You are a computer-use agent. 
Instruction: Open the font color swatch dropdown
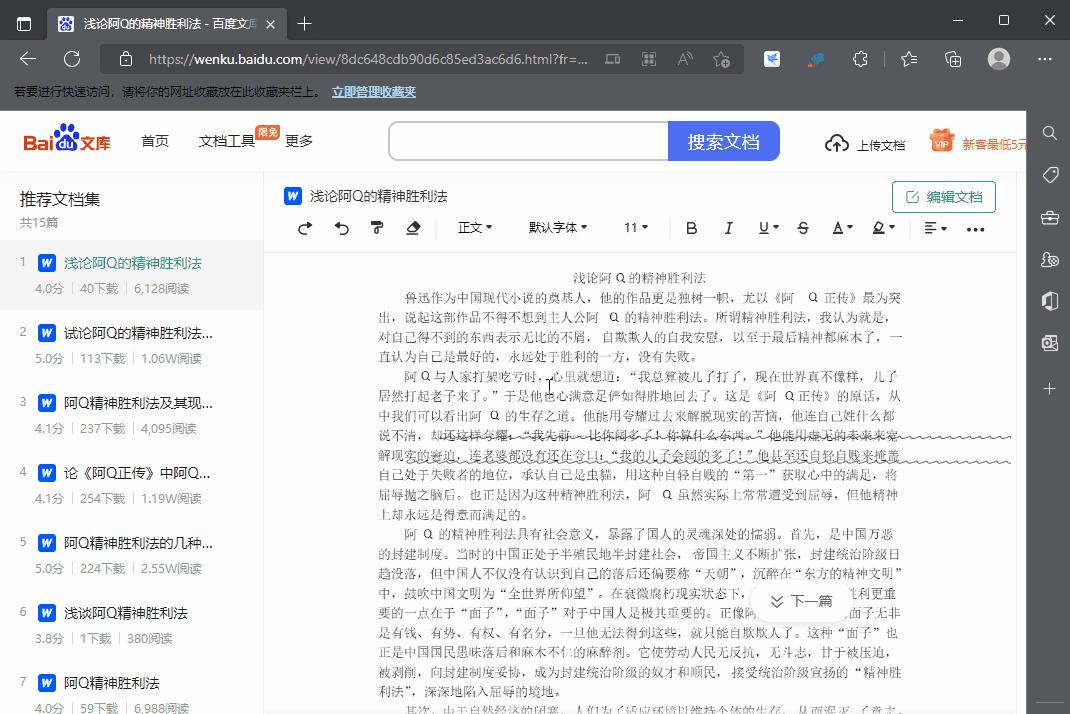841,228
